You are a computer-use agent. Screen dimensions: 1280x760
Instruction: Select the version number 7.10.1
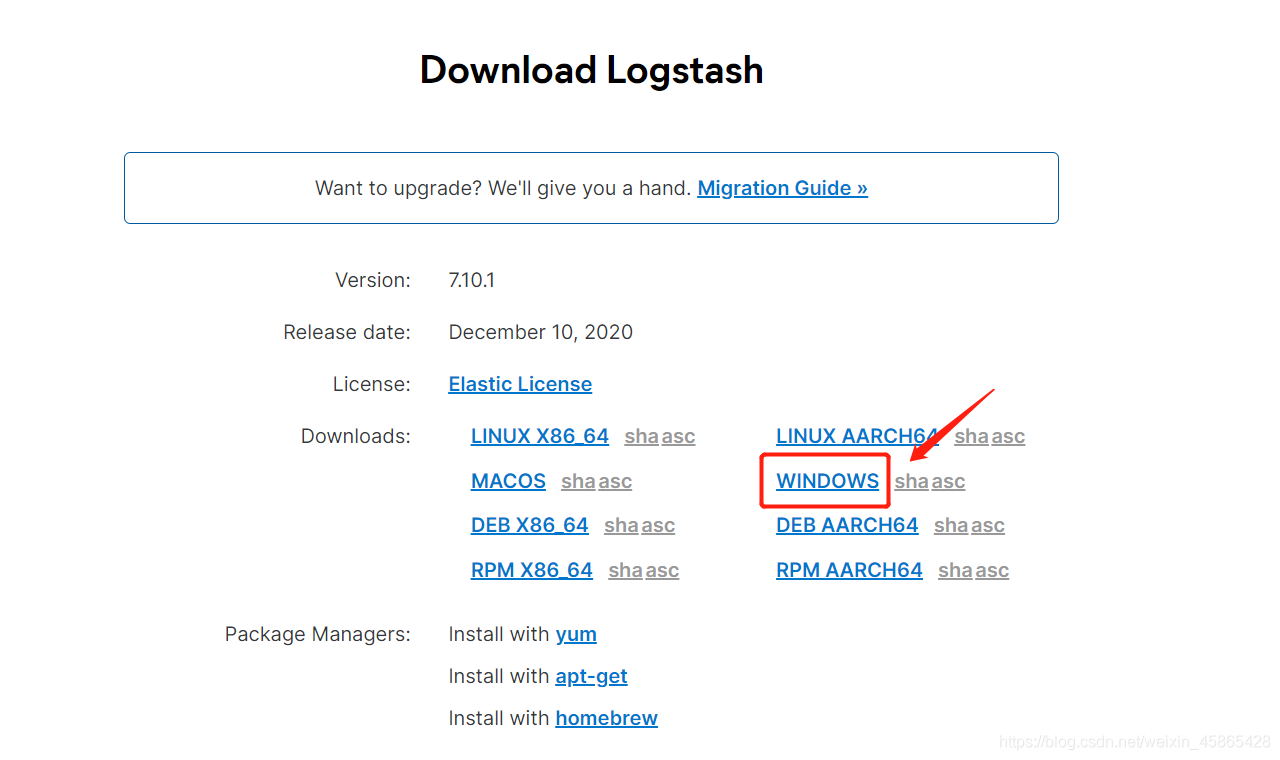[x=472, y=280]
